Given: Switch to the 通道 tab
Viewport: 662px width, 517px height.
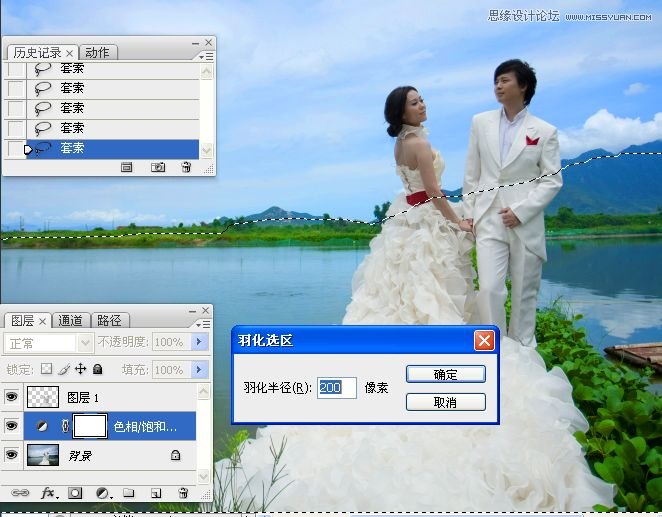Looking at the screenshot, I should coord(70,321).
